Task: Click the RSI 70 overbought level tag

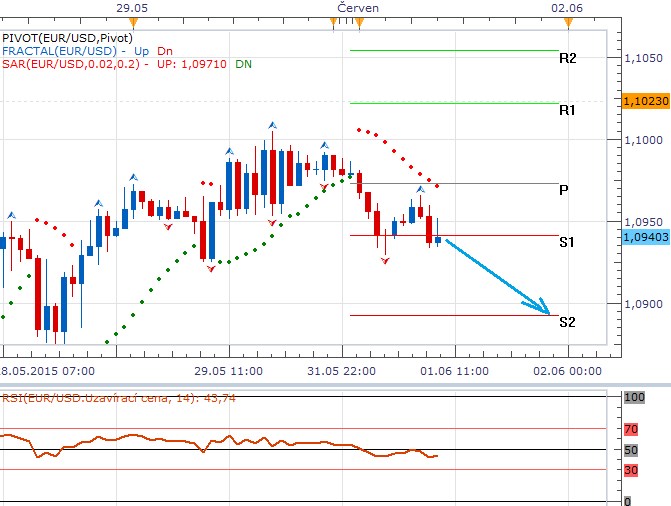Action: 630,429
